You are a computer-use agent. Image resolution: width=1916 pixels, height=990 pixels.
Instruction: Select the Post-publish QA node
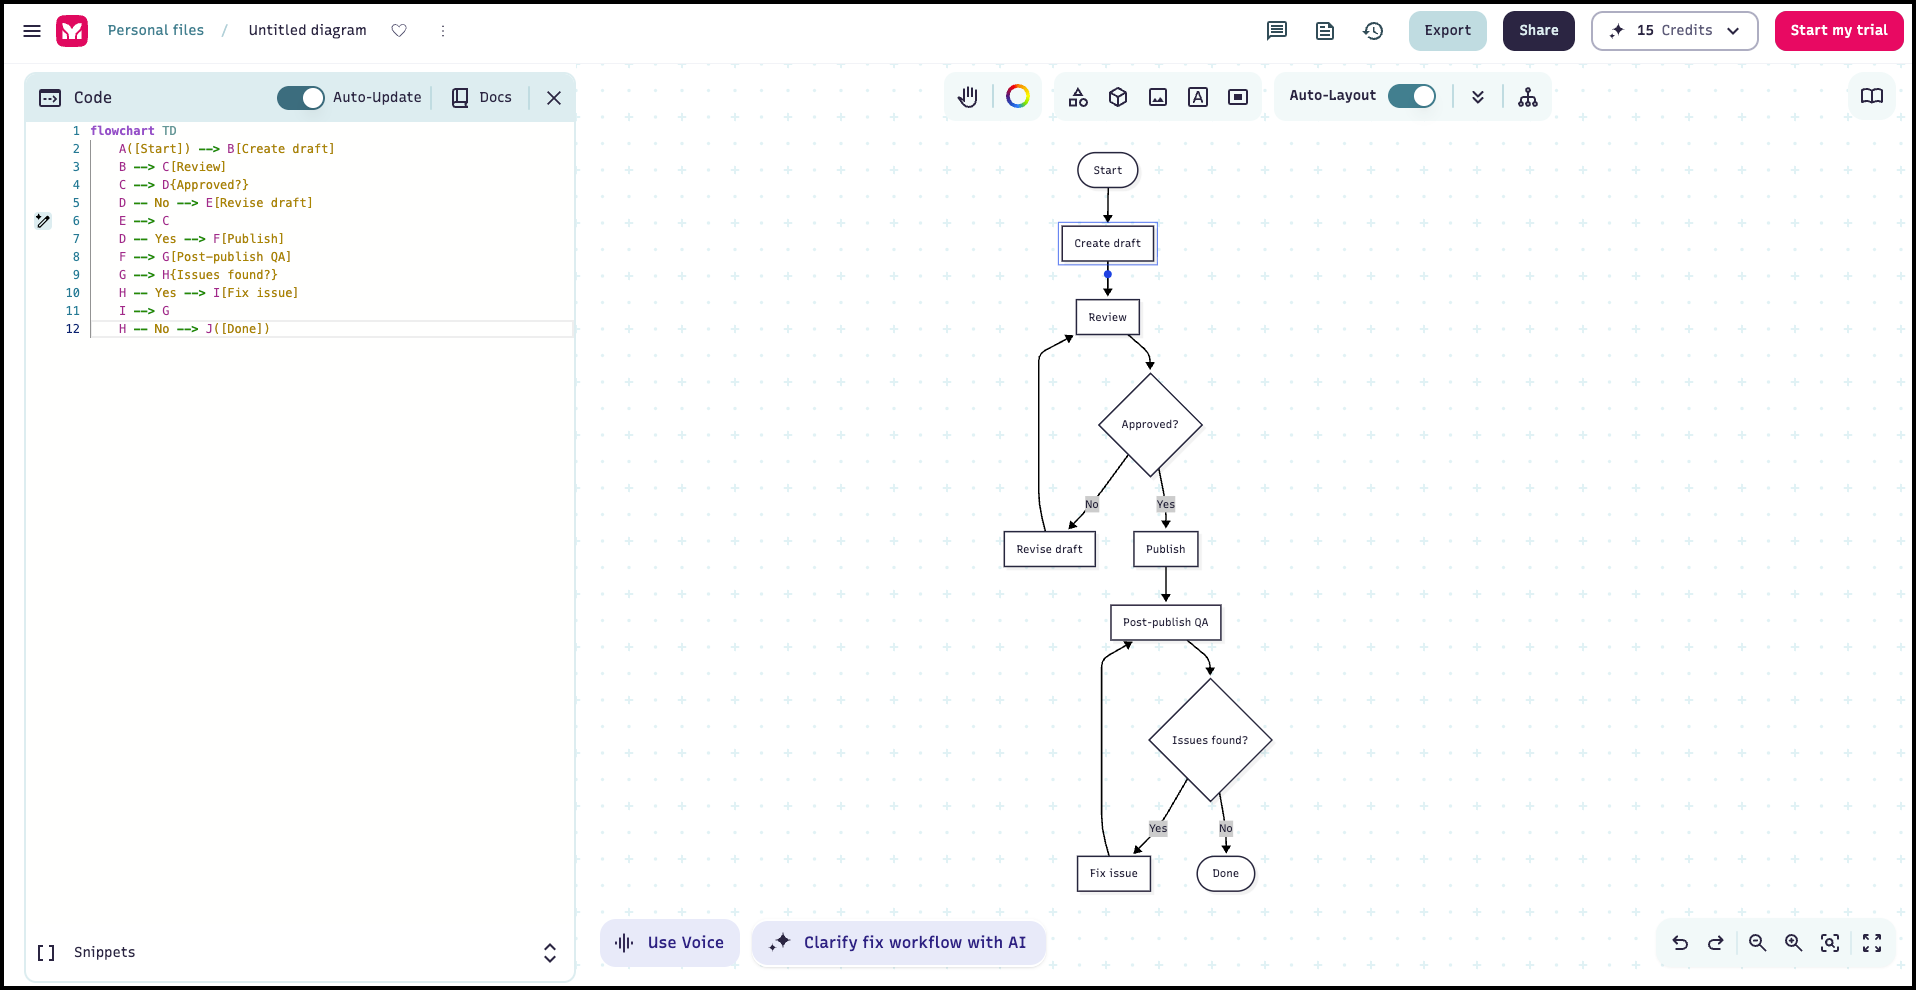click(1166, 622)
